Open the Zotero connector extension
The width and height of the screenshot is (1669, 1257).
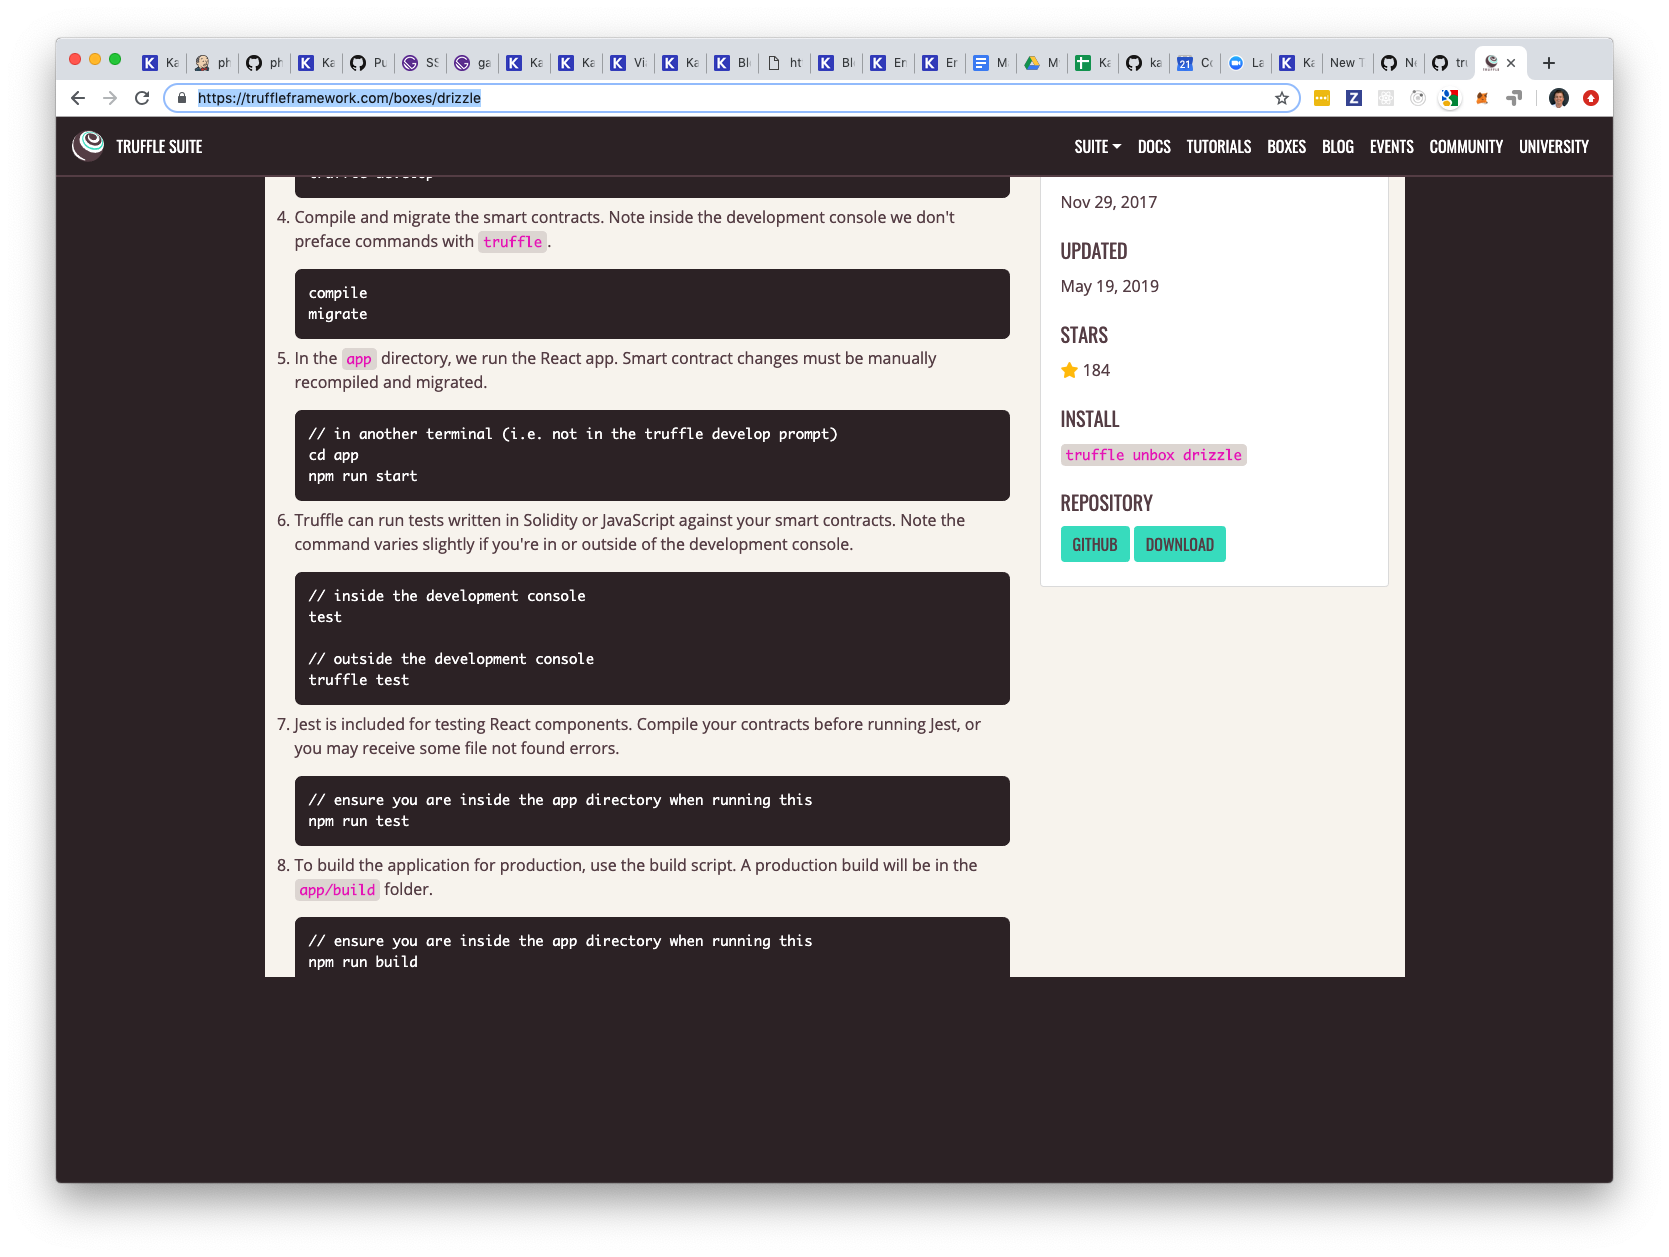(x=1353, y=98)
